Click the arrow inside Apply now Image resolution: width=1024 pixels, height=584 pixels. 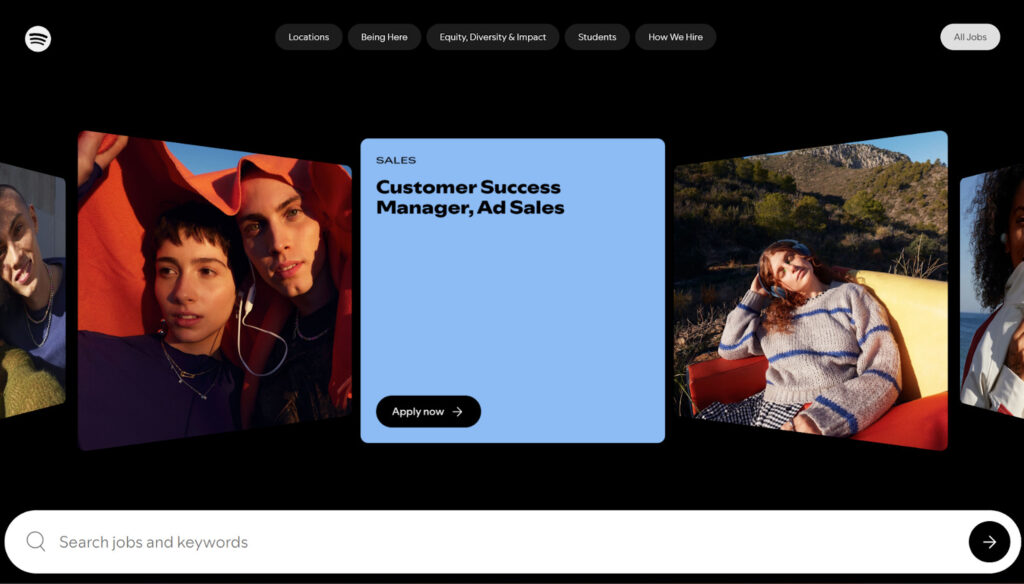point(457,412)
